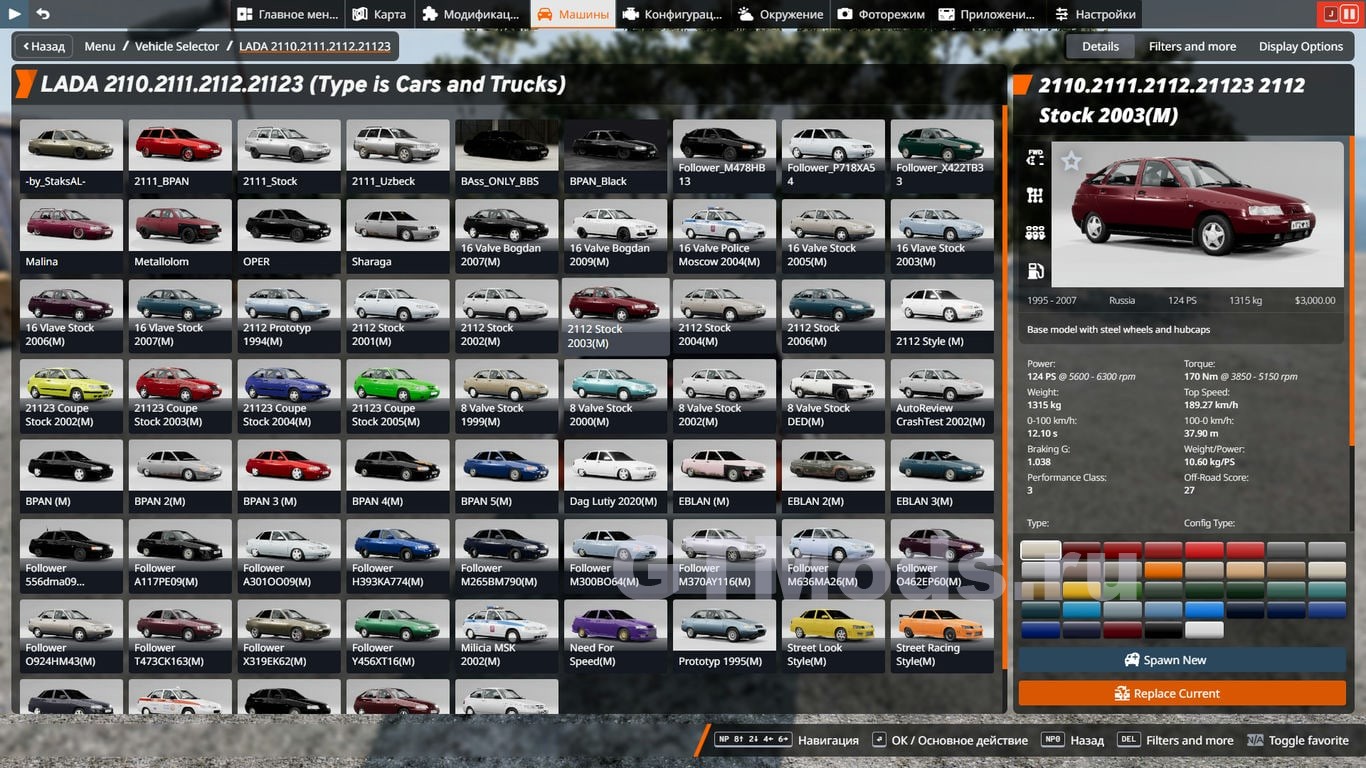
Task: Open the Фоторежим photo mode tab
Action: 881,14
